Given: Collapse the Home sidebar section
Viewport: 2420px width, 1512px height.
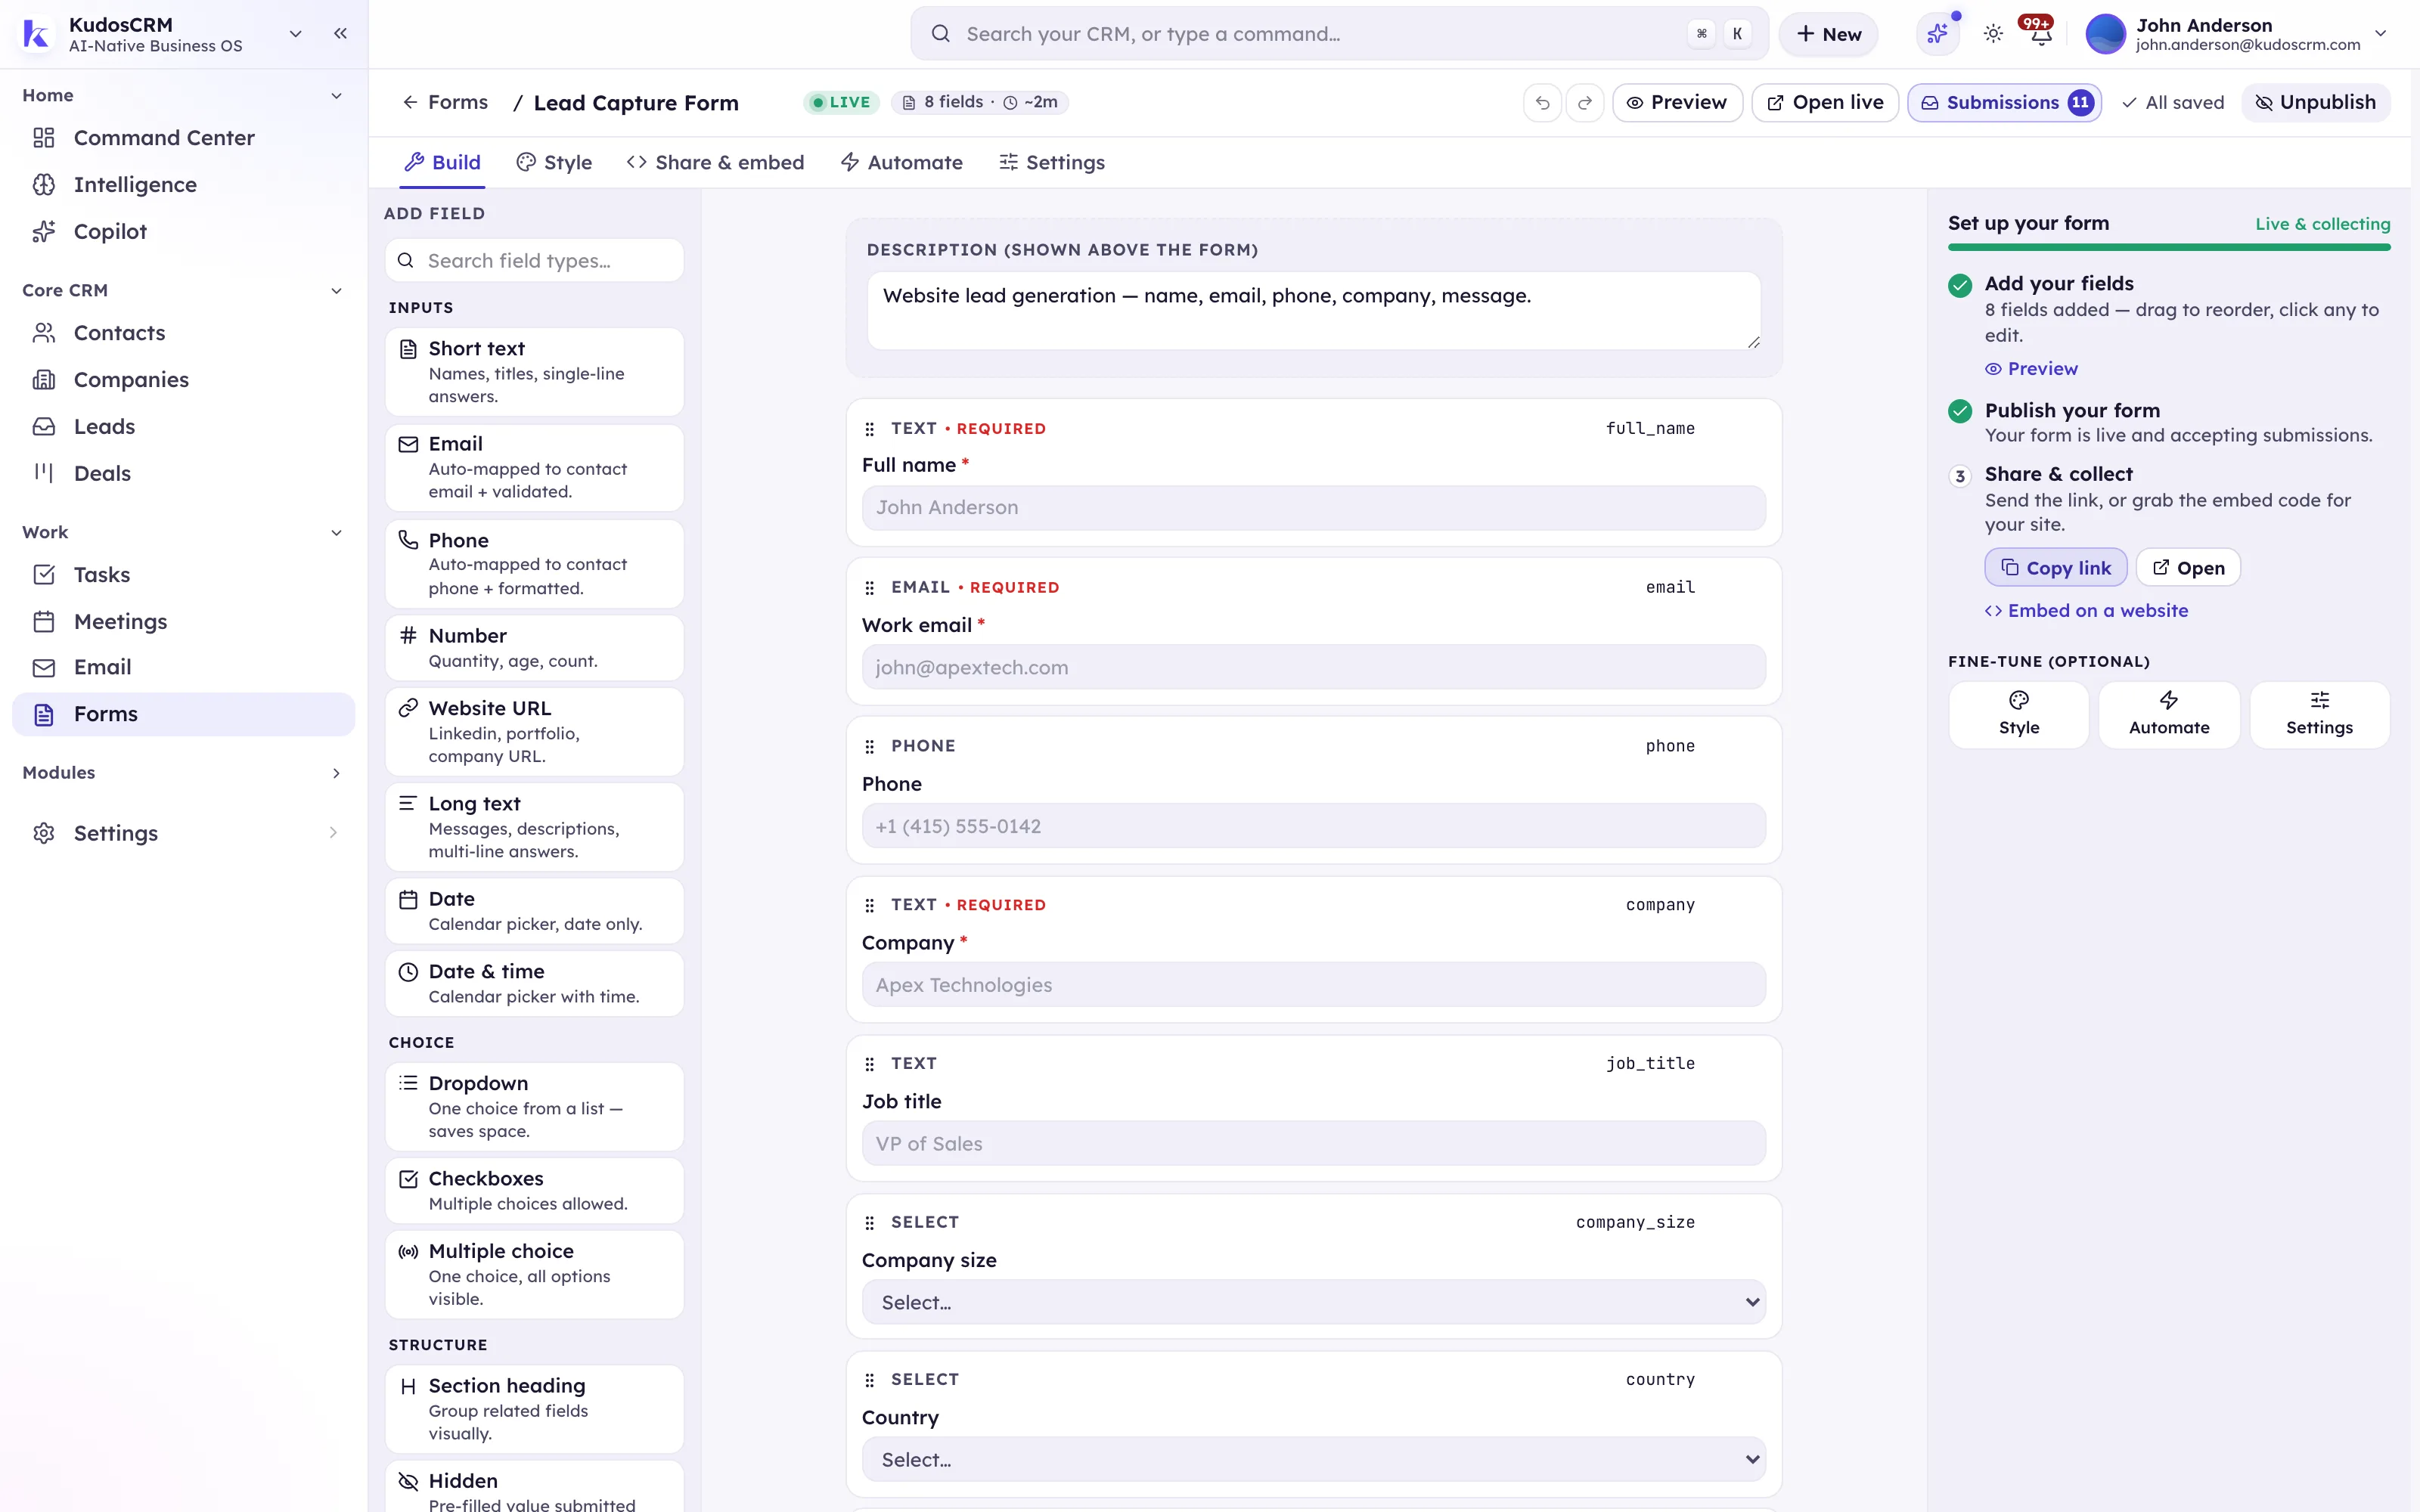Looking at the screenshot, I should 336,96.
